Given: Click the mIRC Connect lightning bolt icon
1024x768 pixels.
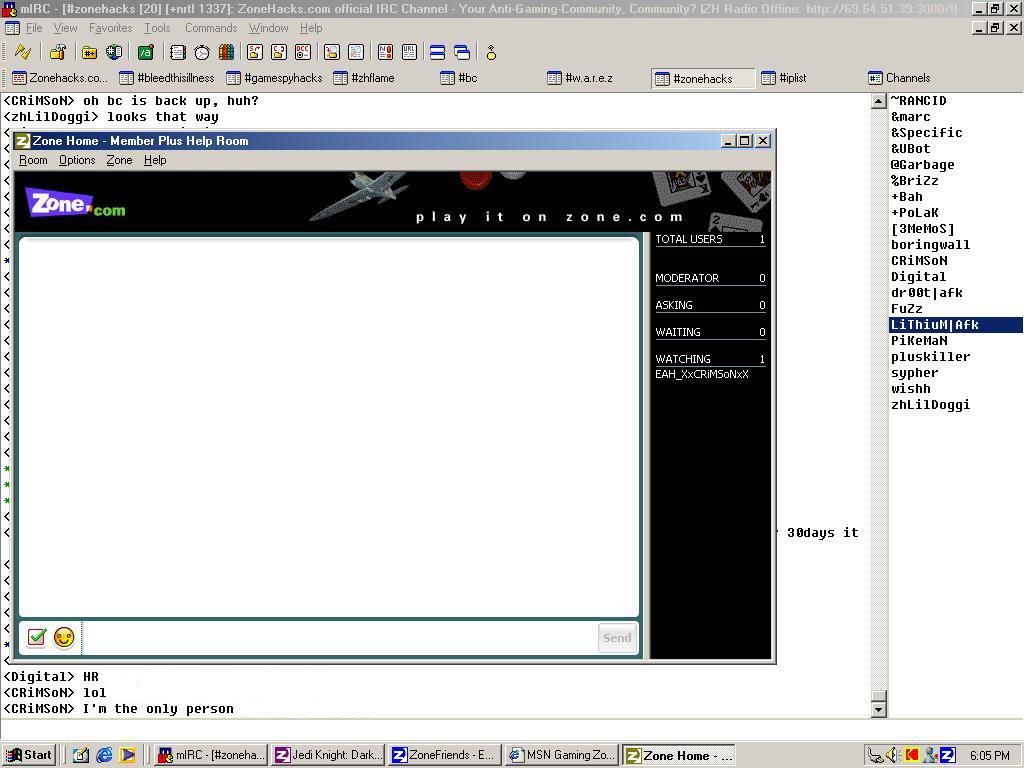Looking at the screenshot, I should (23, 52).
